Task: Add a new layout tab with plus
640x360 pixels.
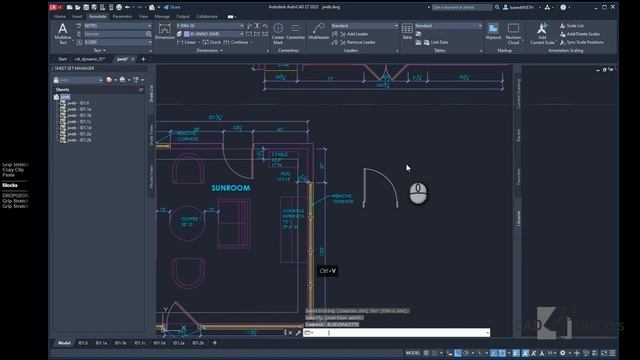Action: tap(215, 343)
